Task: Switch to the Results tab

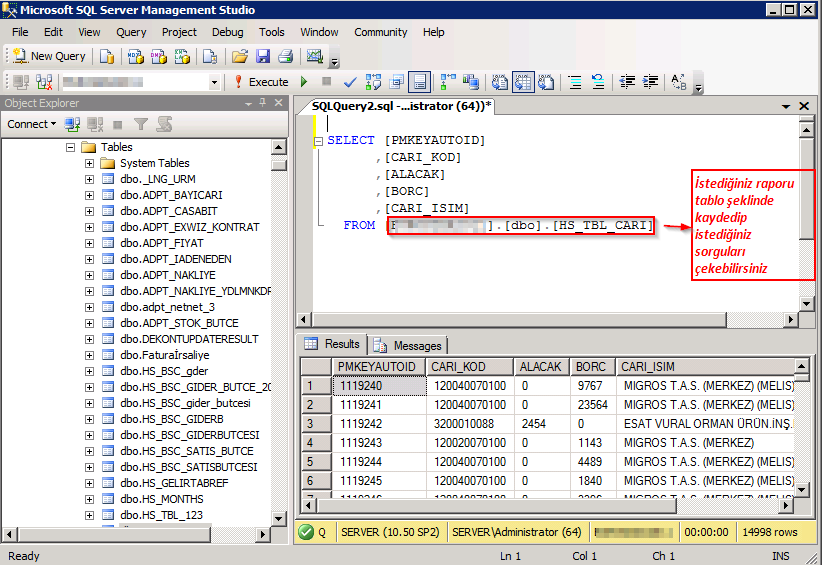Action: 332,344
